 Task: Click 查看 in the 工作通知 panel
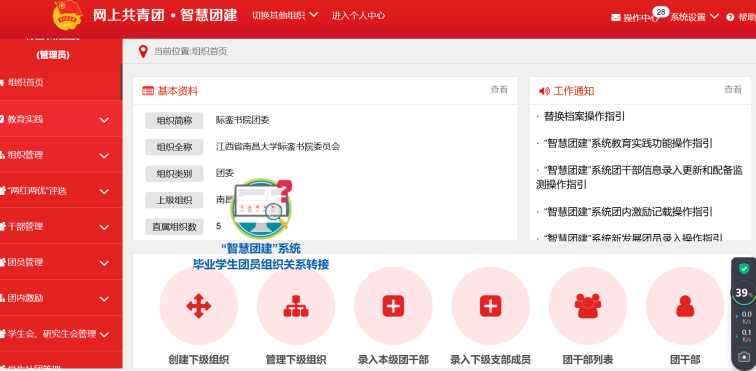732,89
